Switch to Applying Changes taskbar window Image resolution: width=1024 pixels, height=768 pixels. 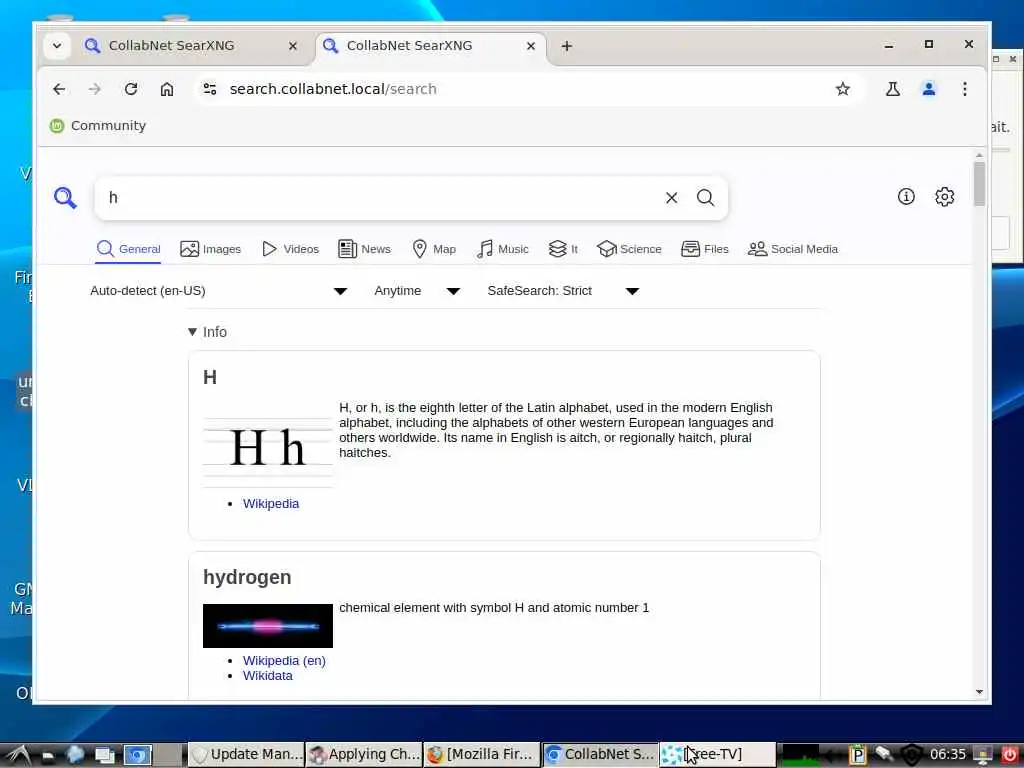coord(364,754)
